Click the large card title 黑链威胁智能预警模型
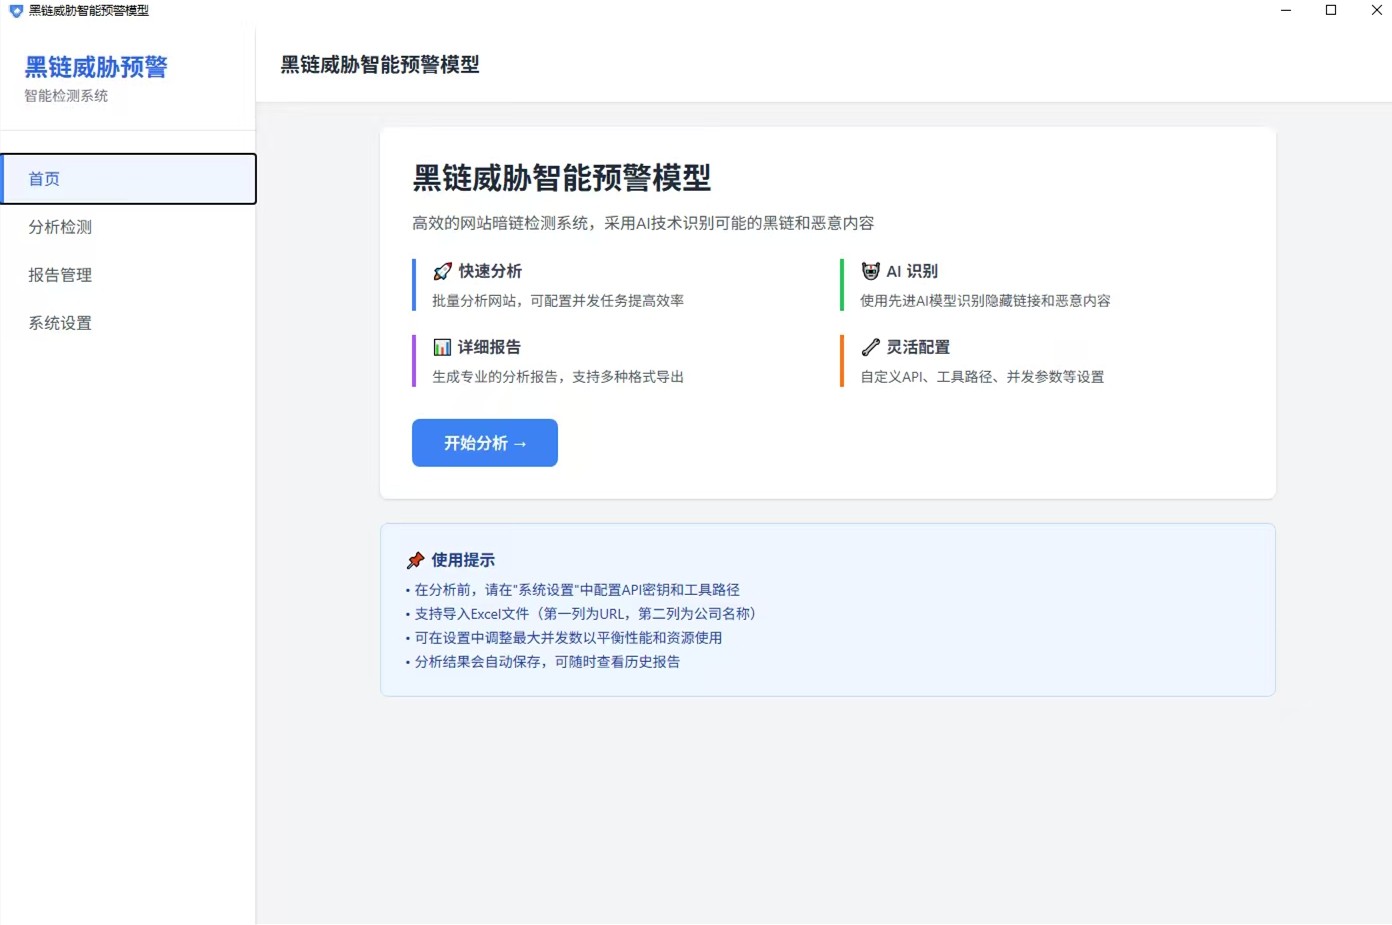The image size is (1392, 925). pos(562,178)
